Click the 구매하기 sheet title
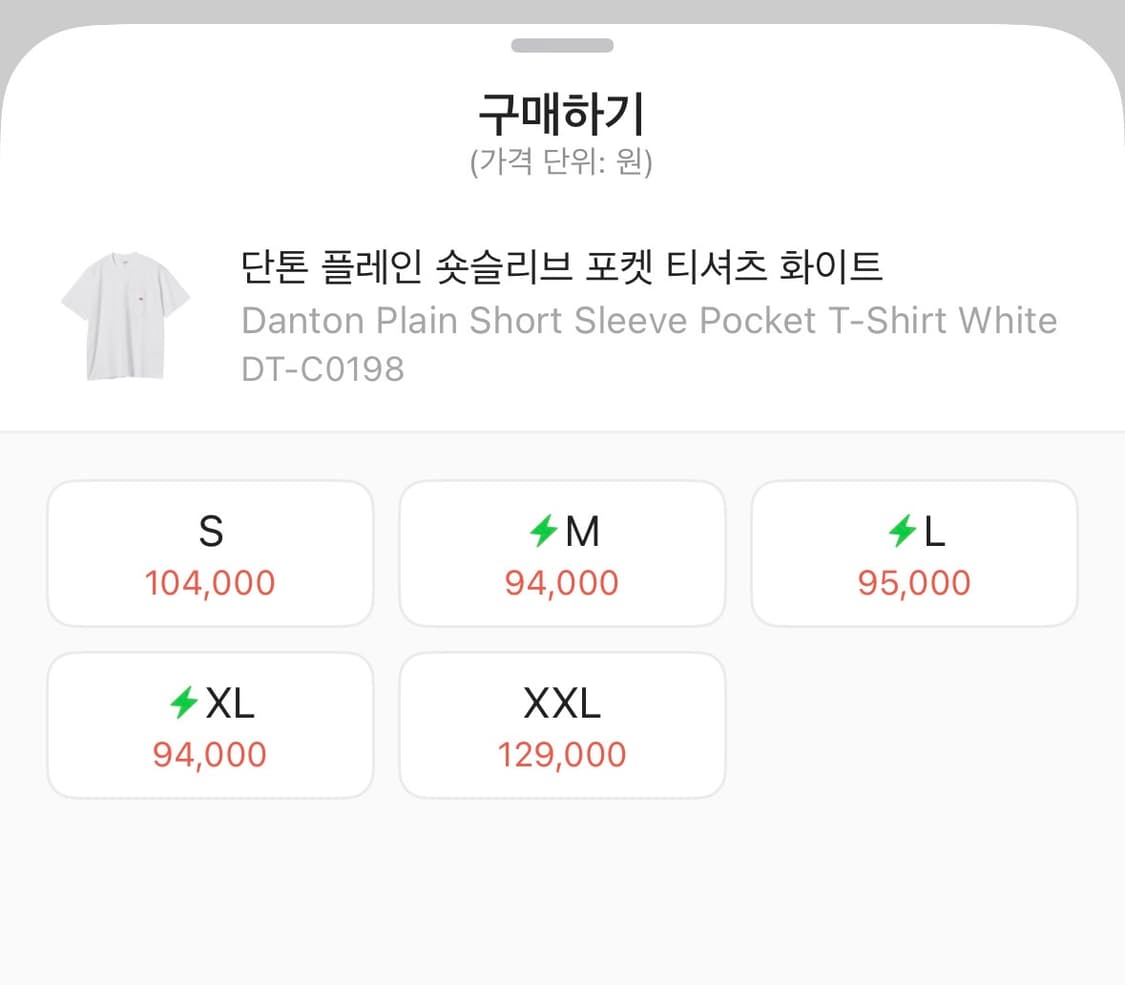The height and width of the screenshot is (985, 1125). [562, 112]
